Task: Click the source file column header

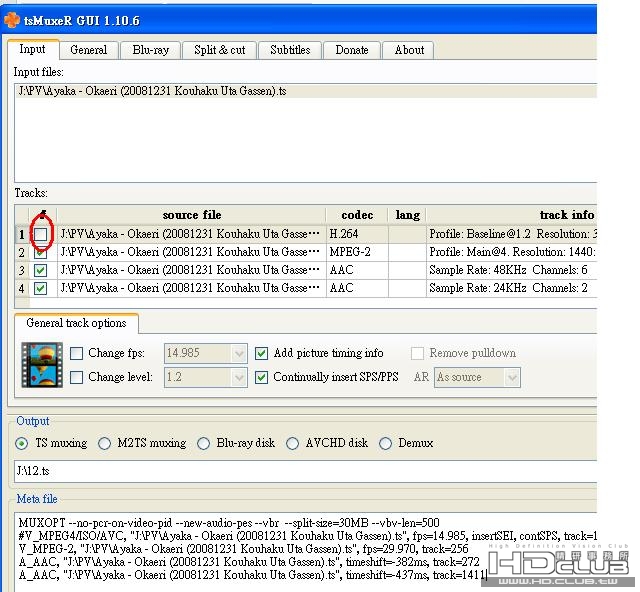Action: [x=192, y=215]
